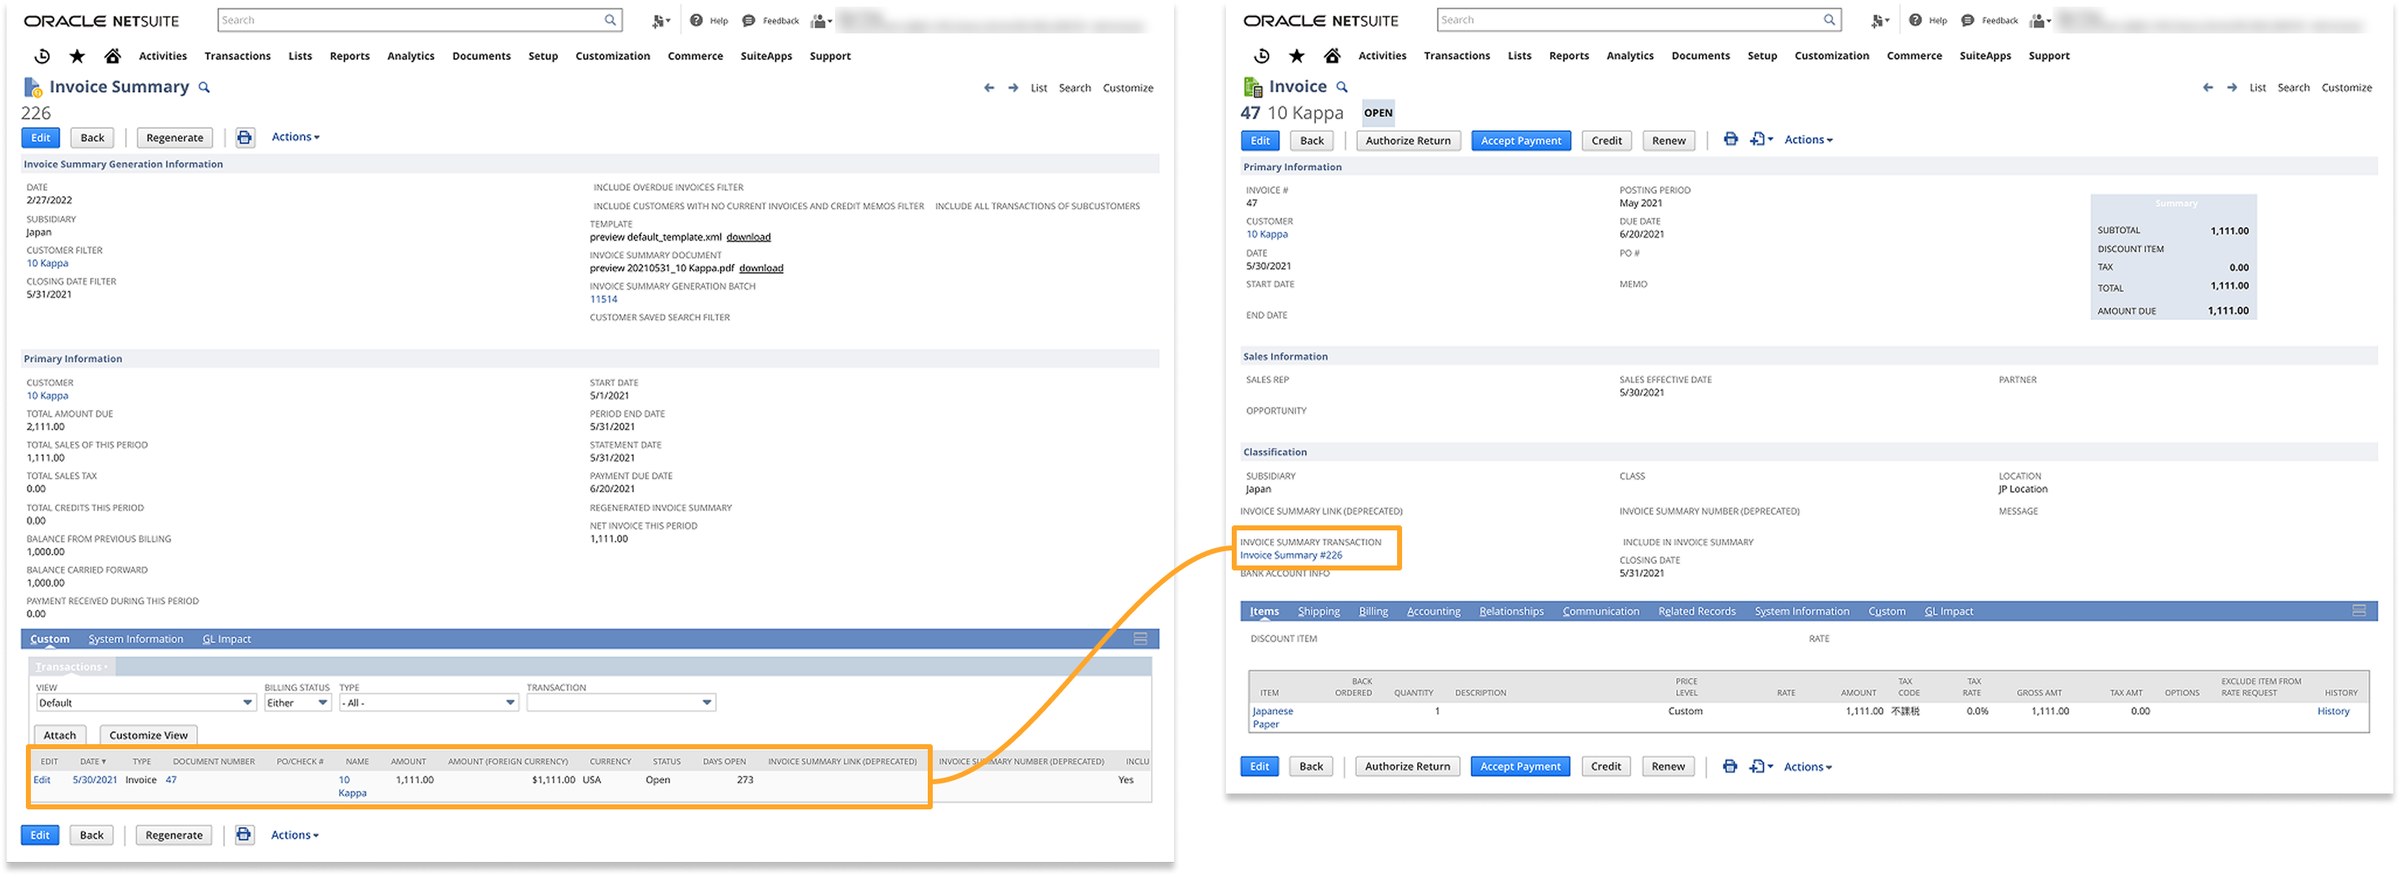Screen dimensions: 2400x877
Task: Switch to Related Records tab in Invoice window
Action: click(1697, 611)
